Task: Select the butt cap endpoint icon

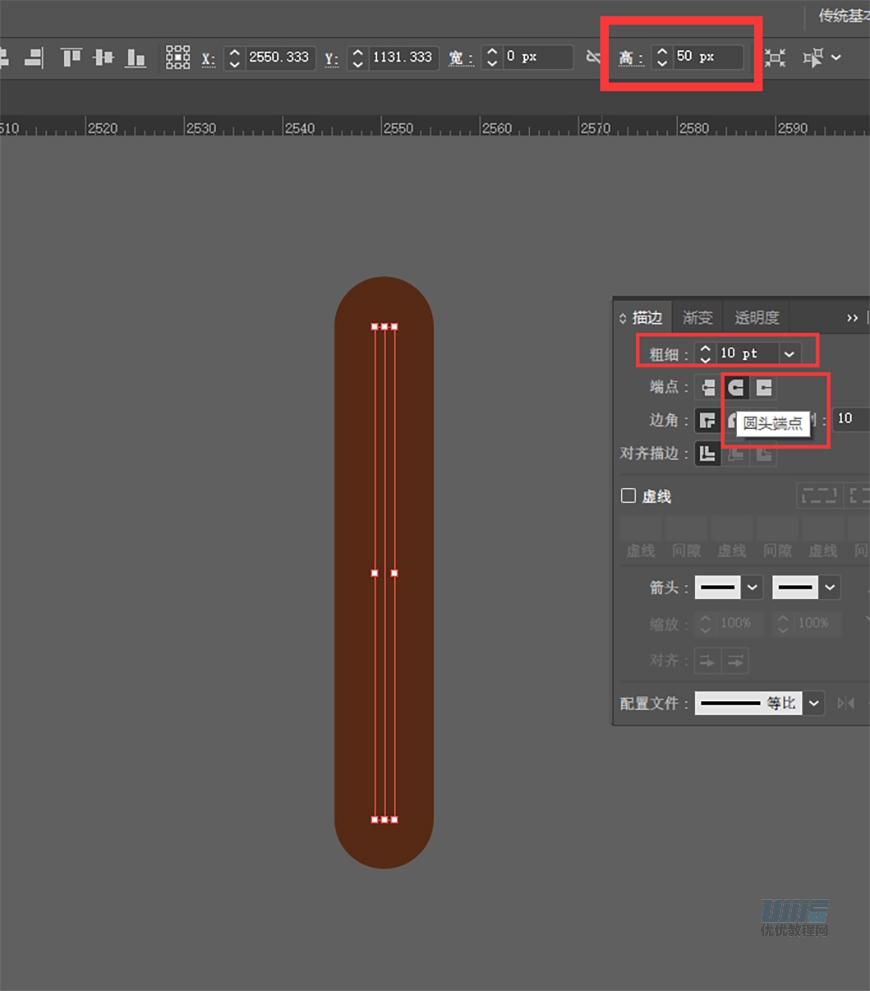Action: coord(708,387)
